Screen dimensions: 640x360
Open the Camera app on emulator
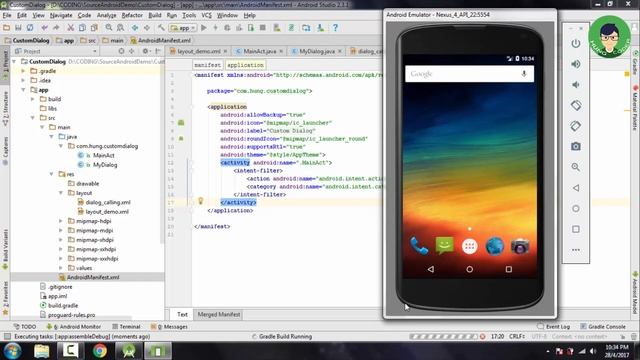click(x=520, y=246)
